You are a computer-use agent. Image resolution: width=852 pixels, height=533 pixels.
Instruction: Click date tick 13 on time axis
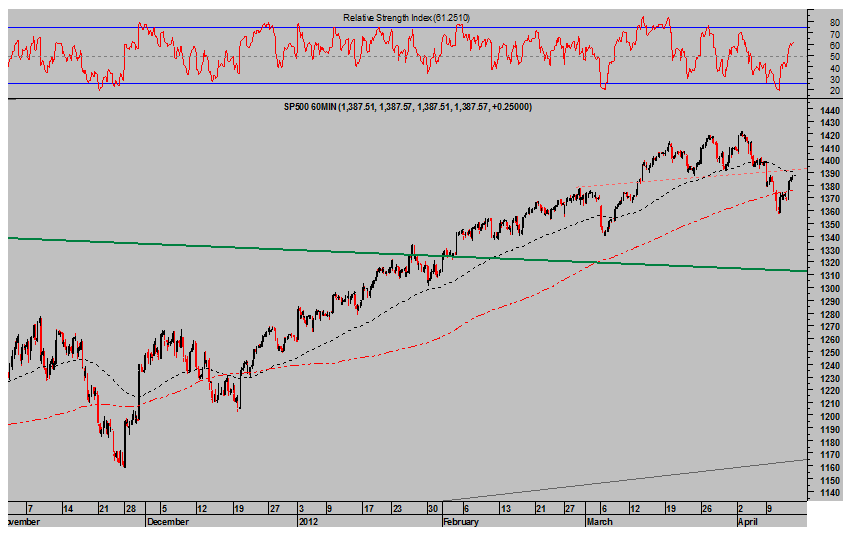(x=505, y=509)
